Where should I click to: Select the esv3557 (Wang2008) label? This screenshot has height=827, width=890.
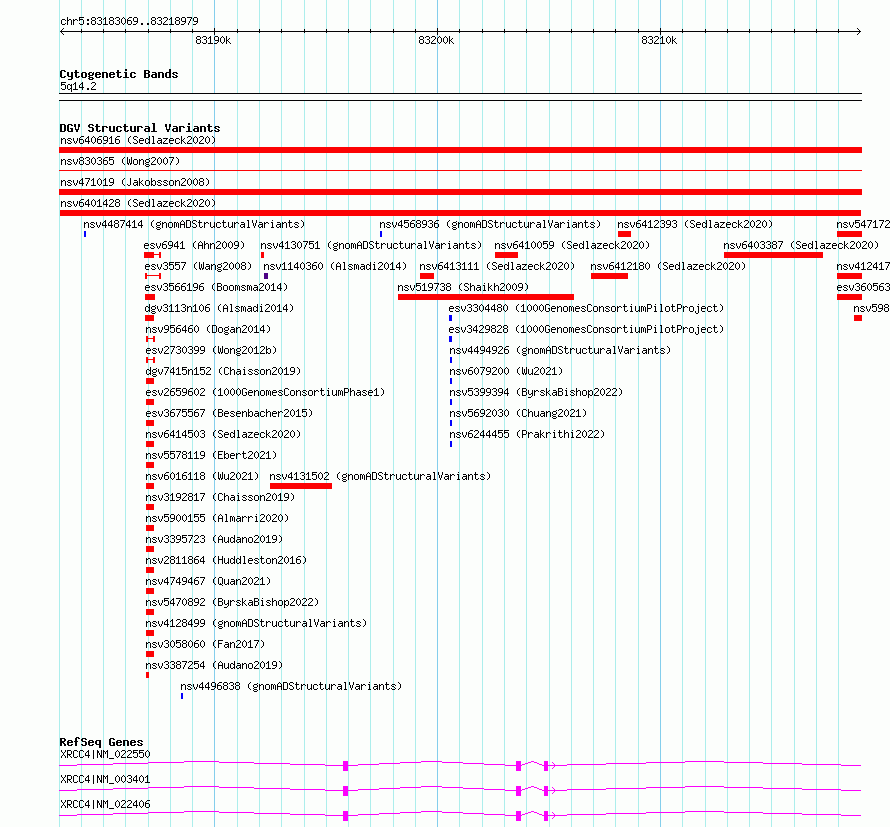pyautogui.click(x=198, y=266)
